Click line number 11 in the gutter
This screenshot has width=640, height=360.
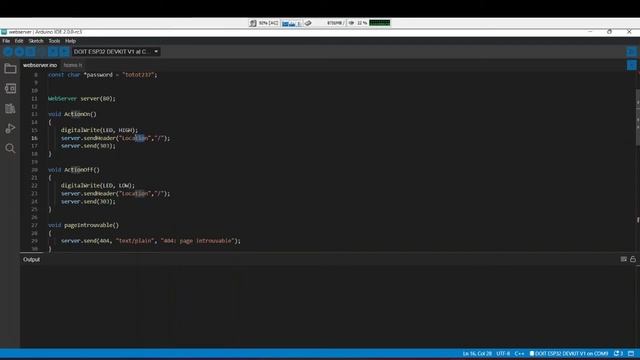tap(34, 98)
